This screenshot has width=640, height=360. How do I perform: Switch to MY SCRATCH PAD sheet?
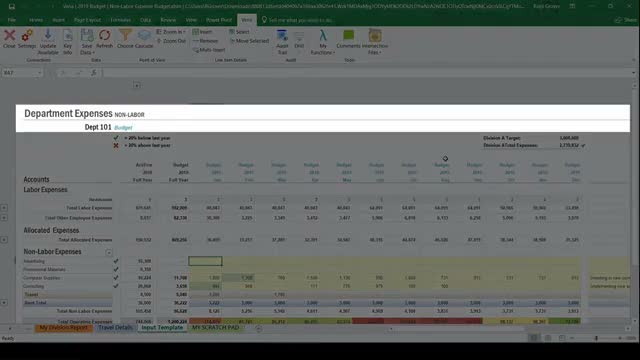click(216, 328)
